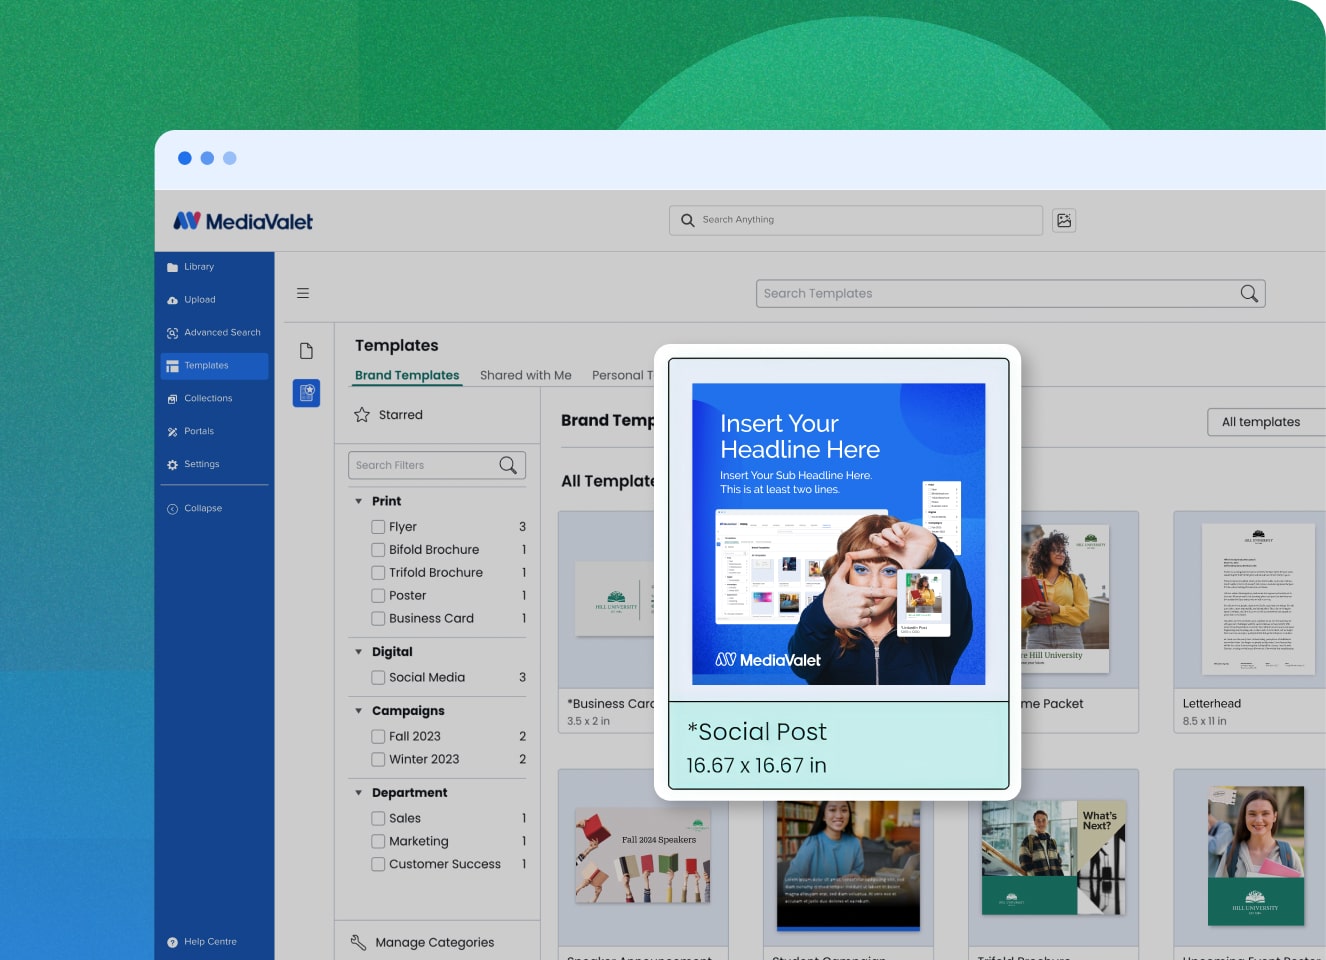
Task: Select the Brand Templates tab
Action: point(406,375)
